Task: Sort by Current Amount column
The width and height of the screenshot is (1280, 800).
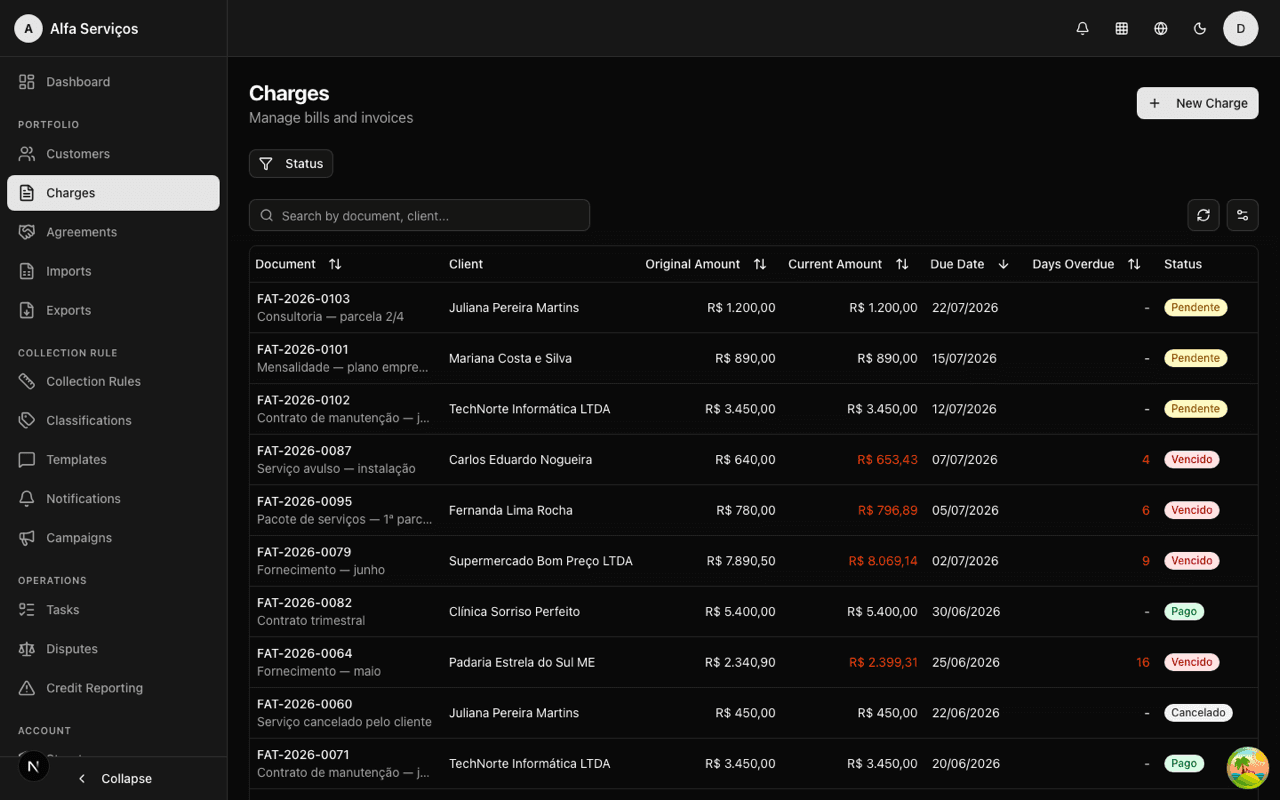Action: (902, 264)
